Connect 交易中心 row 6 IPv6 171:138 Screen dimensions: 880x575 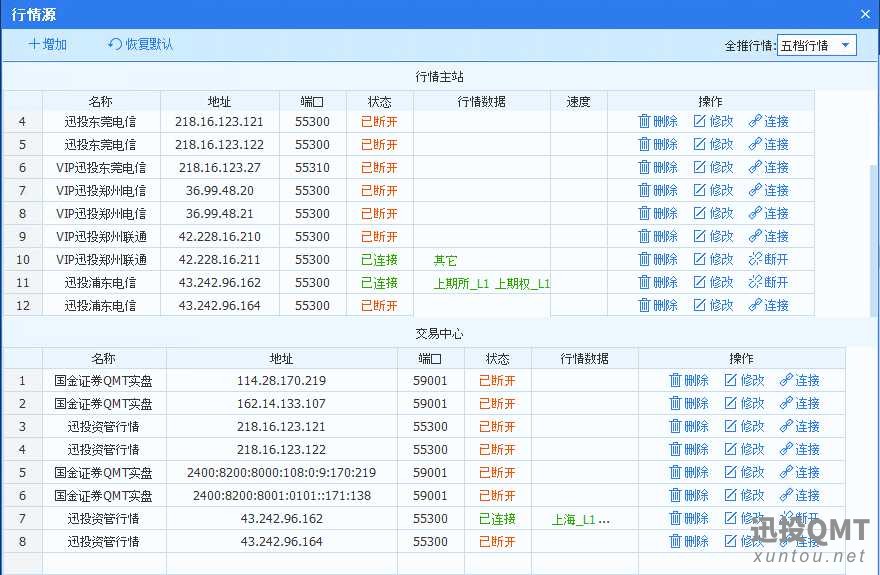point(799,495)
